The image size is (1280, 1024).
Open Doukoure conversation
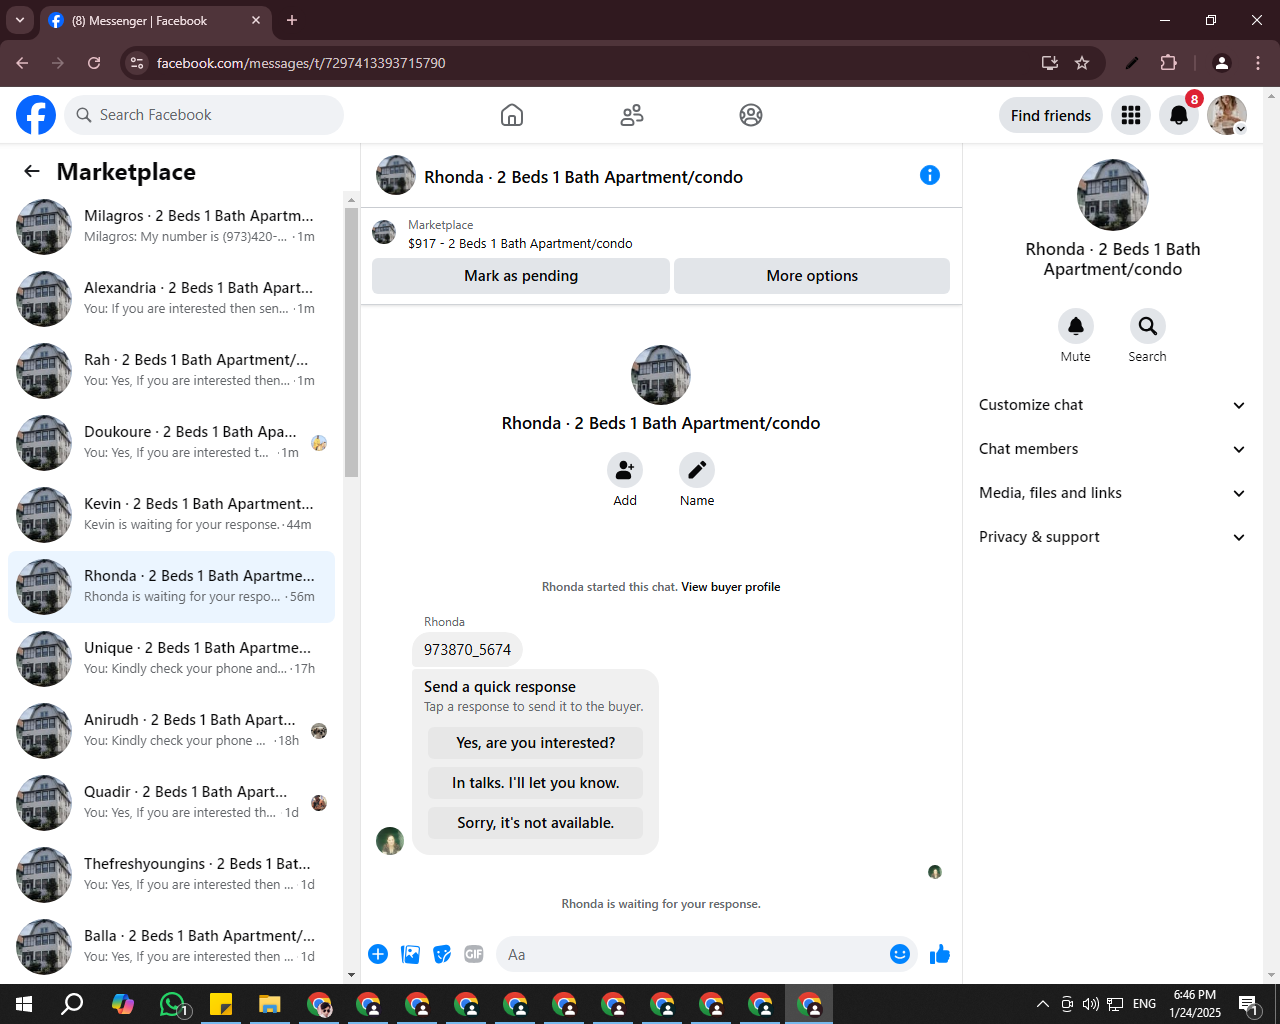(171, 443)
